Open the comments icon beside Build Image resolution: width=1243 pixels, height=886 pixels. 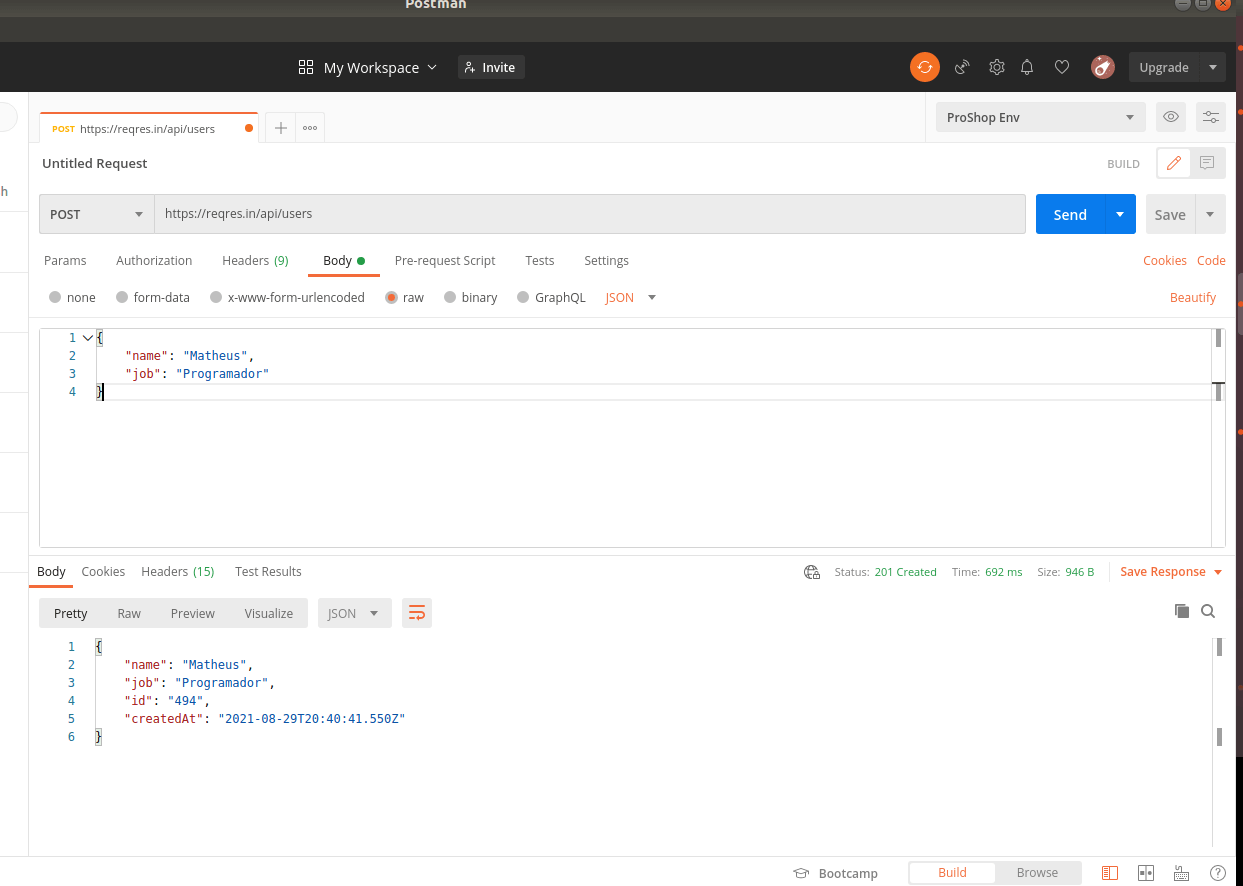coord(1207,163)
